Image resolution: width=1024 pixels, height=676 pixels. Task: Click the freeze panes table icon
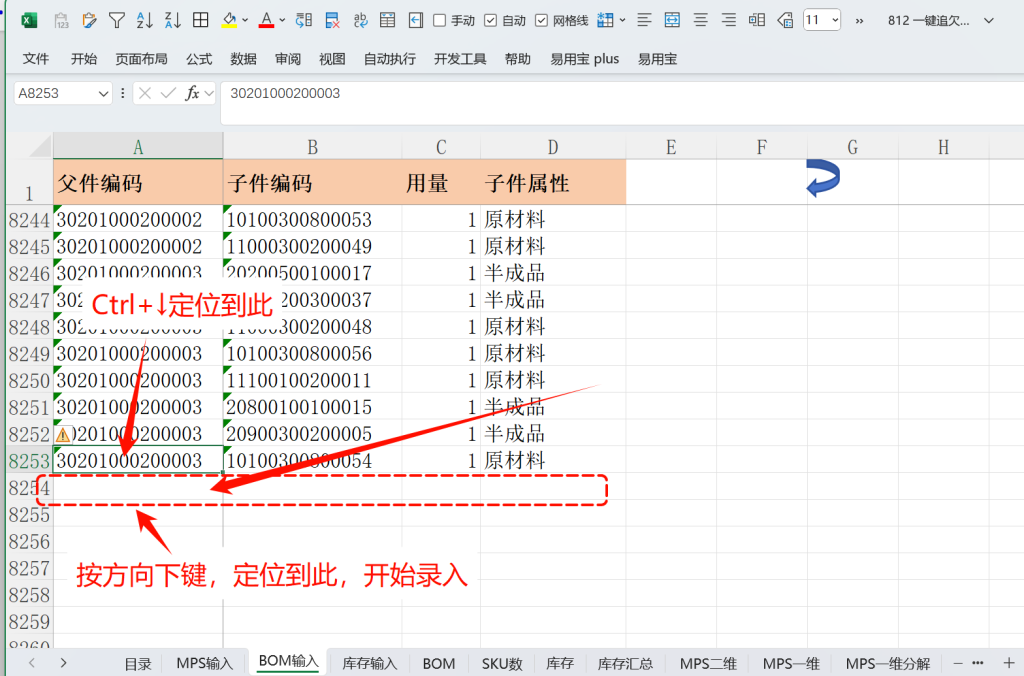click(x=605, y=21)
